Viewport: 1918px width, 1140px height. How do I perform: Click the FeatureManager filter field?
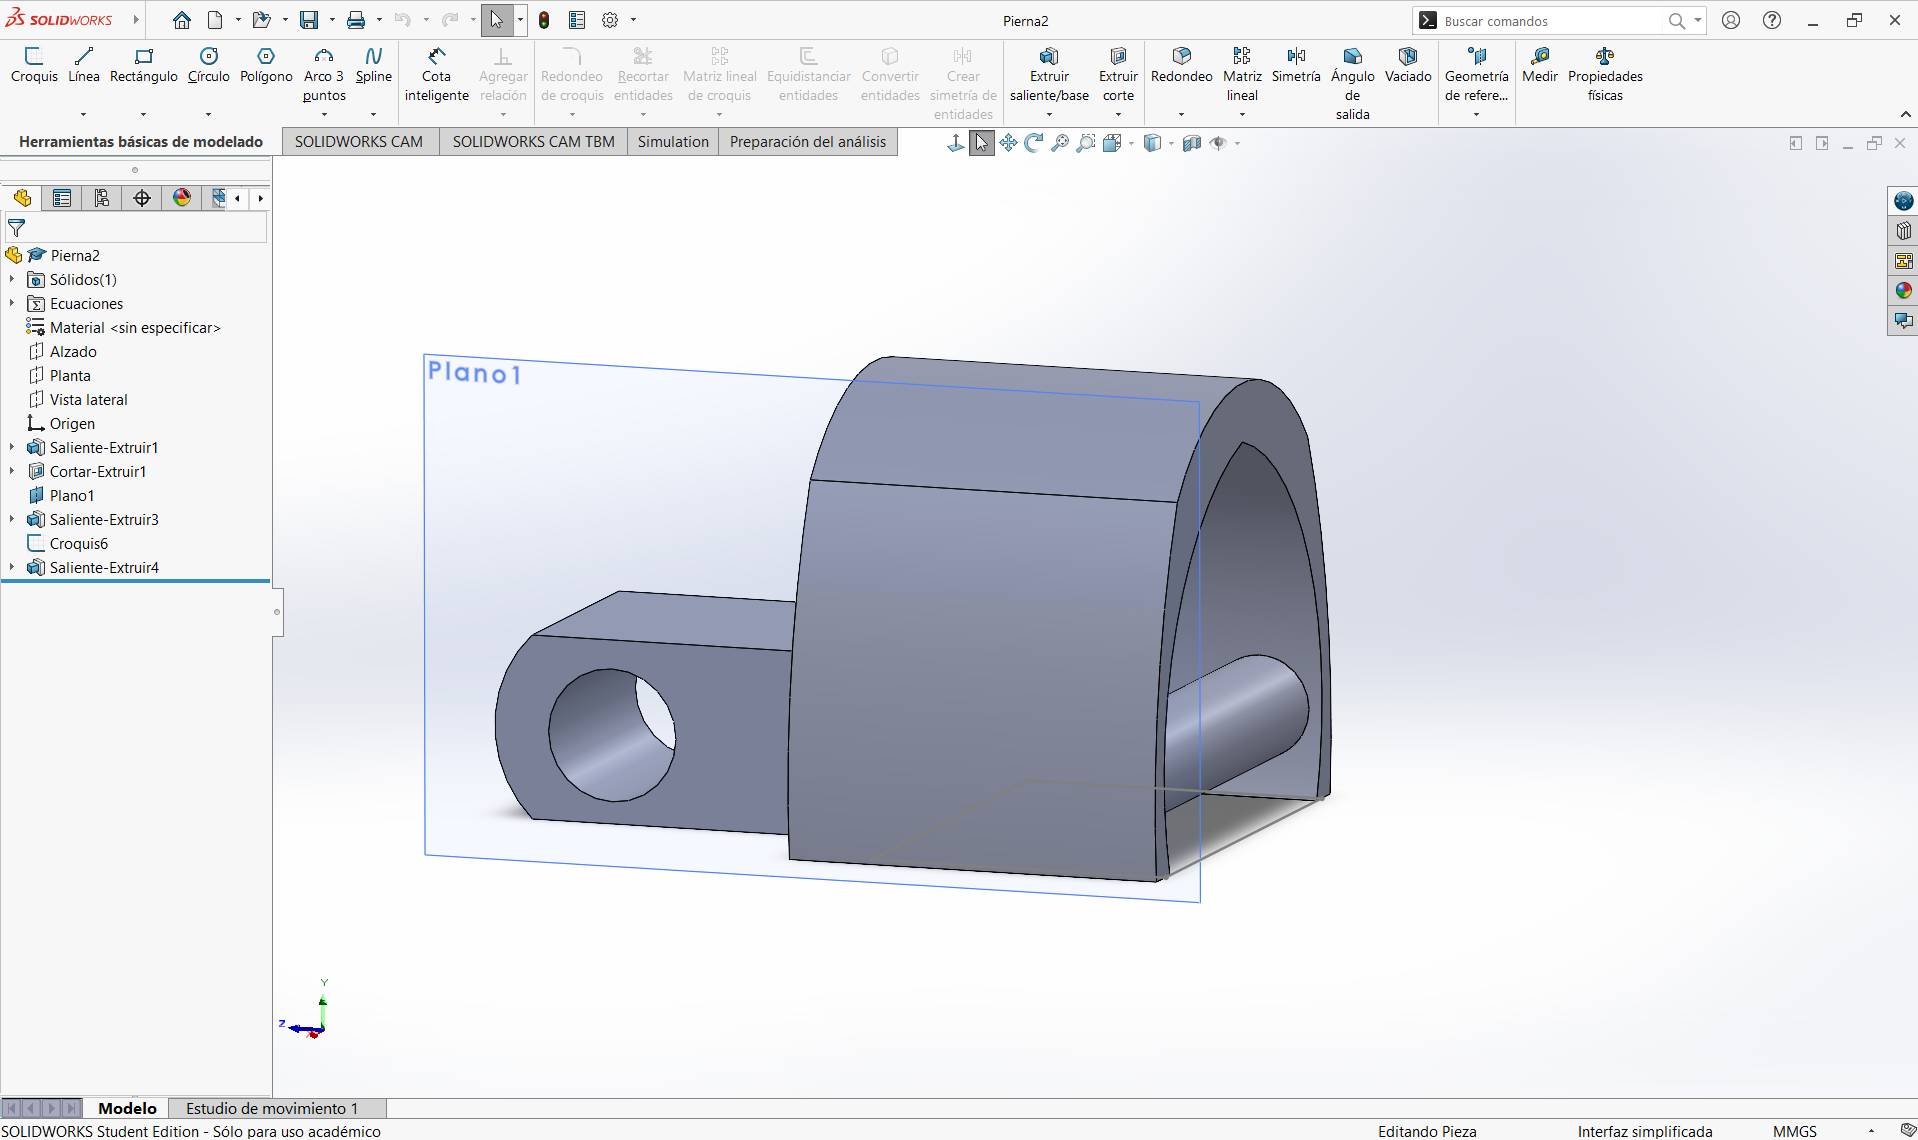coord(136,228)
